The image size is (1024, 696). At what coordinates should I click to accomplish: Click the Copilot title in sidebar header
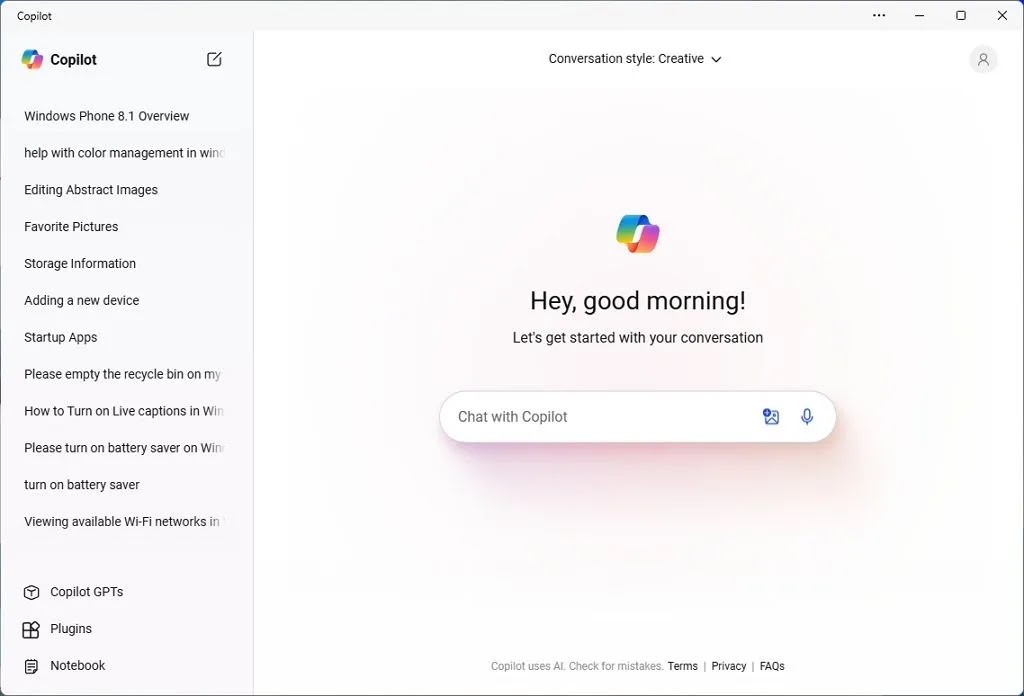73,59
